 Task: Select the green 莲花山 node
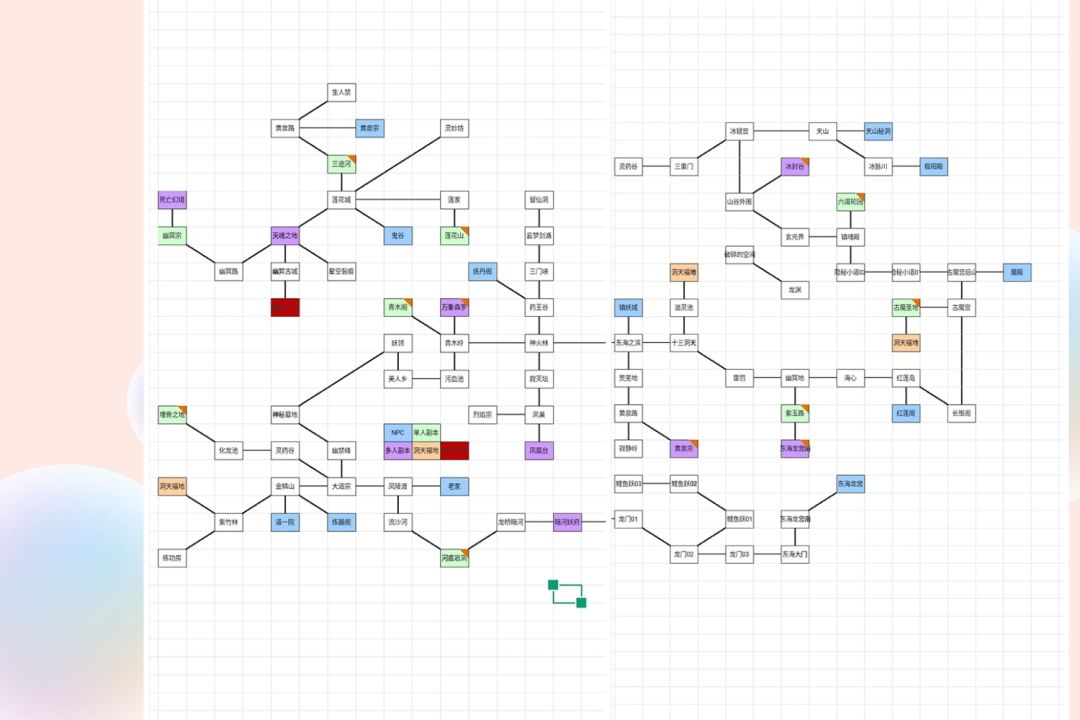click(x=454, y=236)
